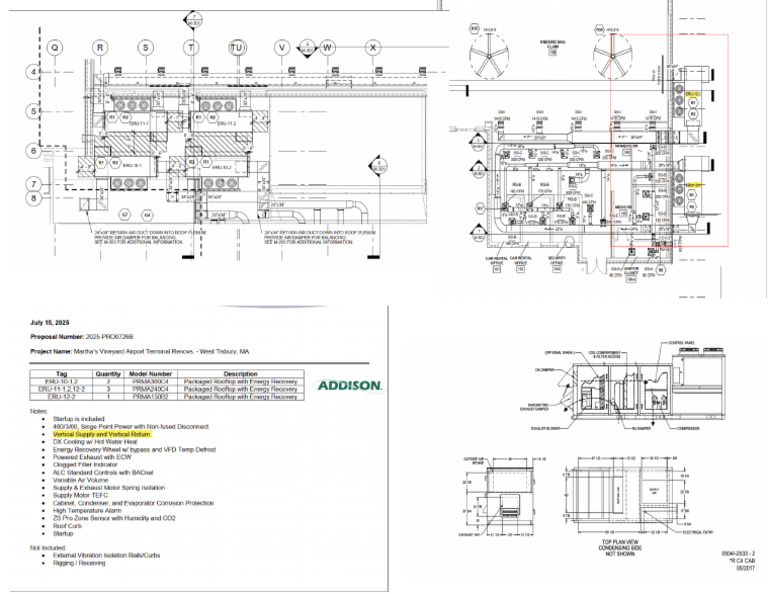Select grid bubble Q on roof plan
Image resolution: width=768 pixels, height=594 pixels.
(55, 48)
